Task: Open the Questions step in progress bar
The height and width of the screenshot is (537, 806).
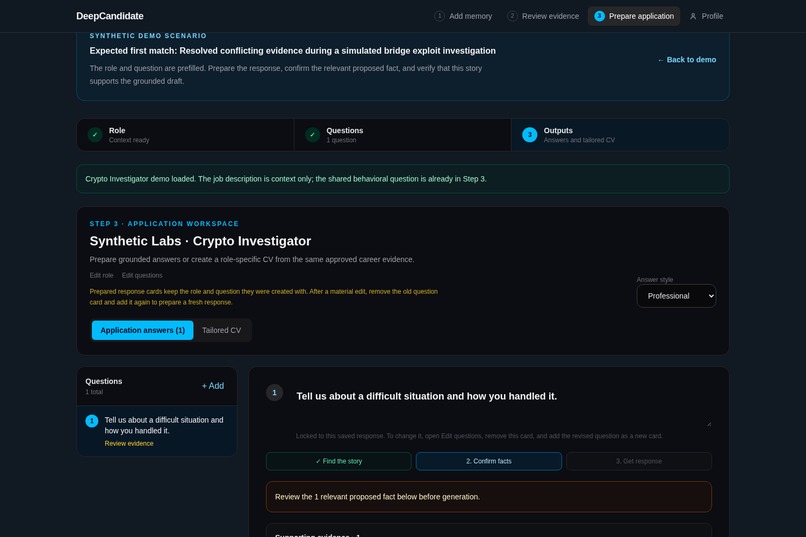Action: tap(402, 135)
